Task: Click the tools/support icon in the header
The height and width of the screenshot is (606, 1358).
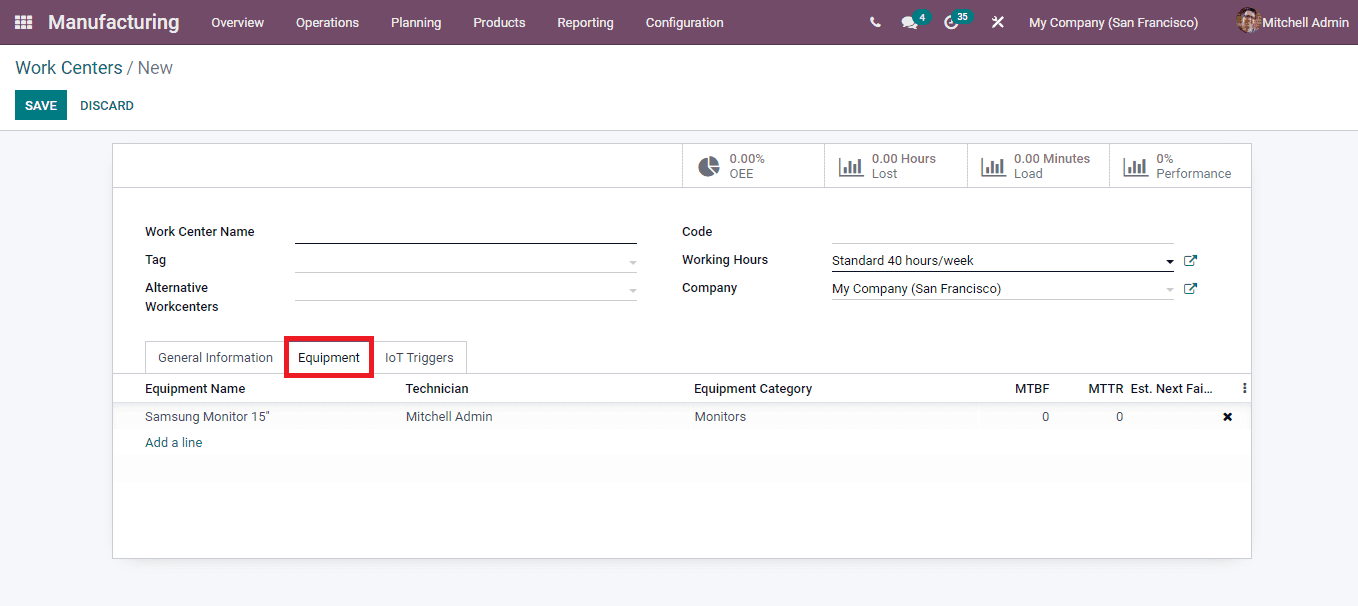Action: pyautogui.click(x=997, y=22)
